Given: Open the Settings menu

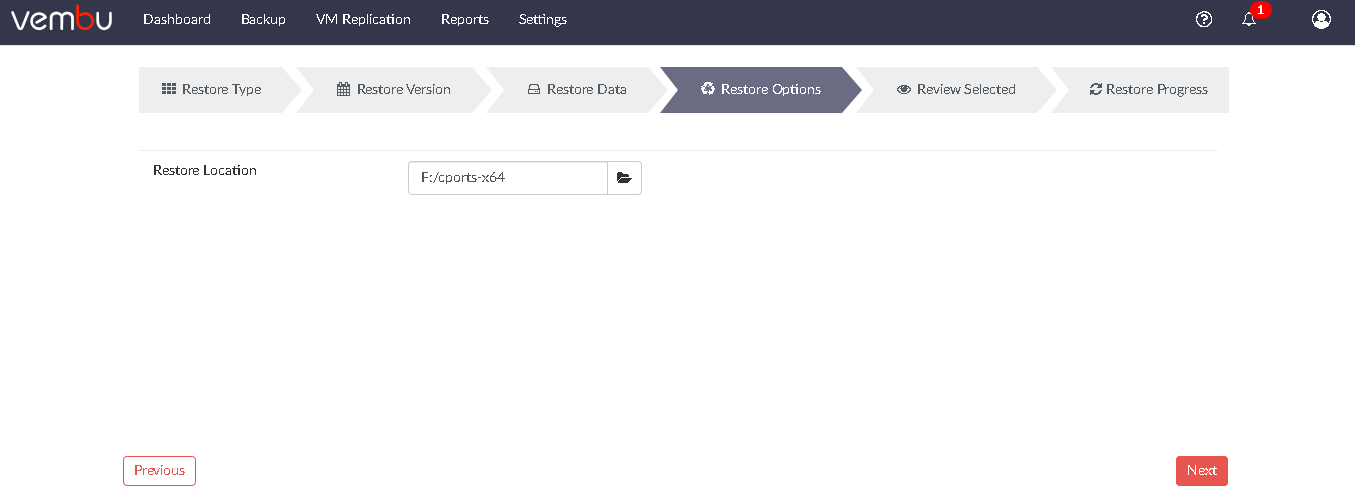Looking at the screenshot, I should point(543,19).
